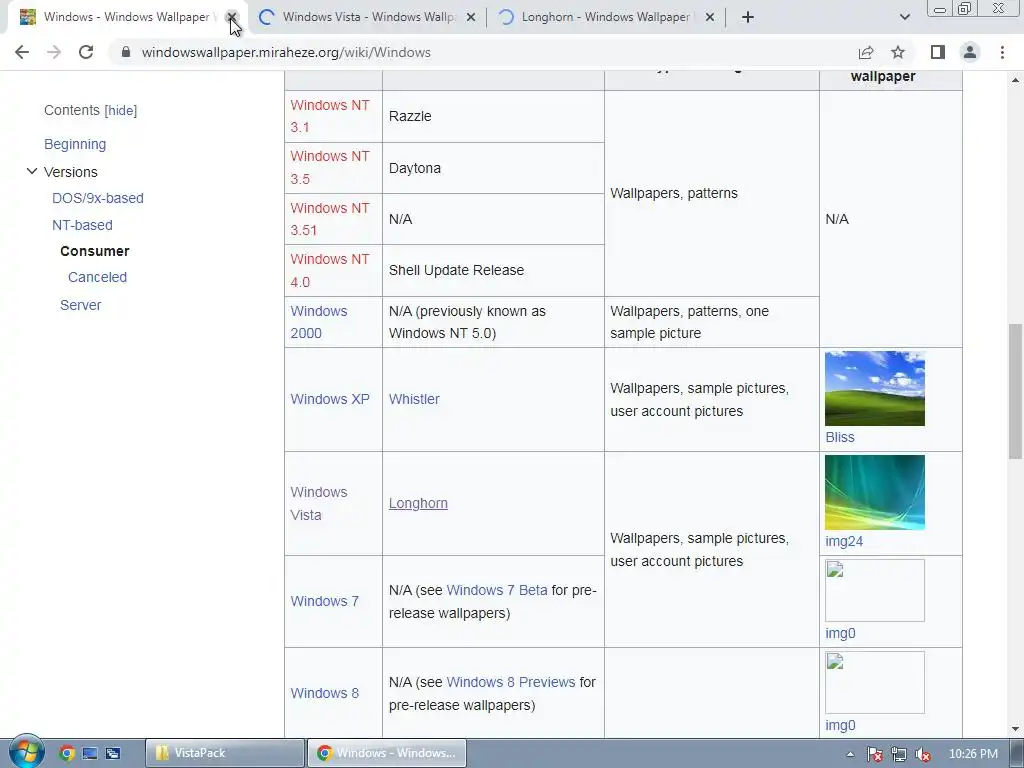Show hidden system tray icons
The width and height of the screenshot is (1024, 768).
(x=850, y=754)
